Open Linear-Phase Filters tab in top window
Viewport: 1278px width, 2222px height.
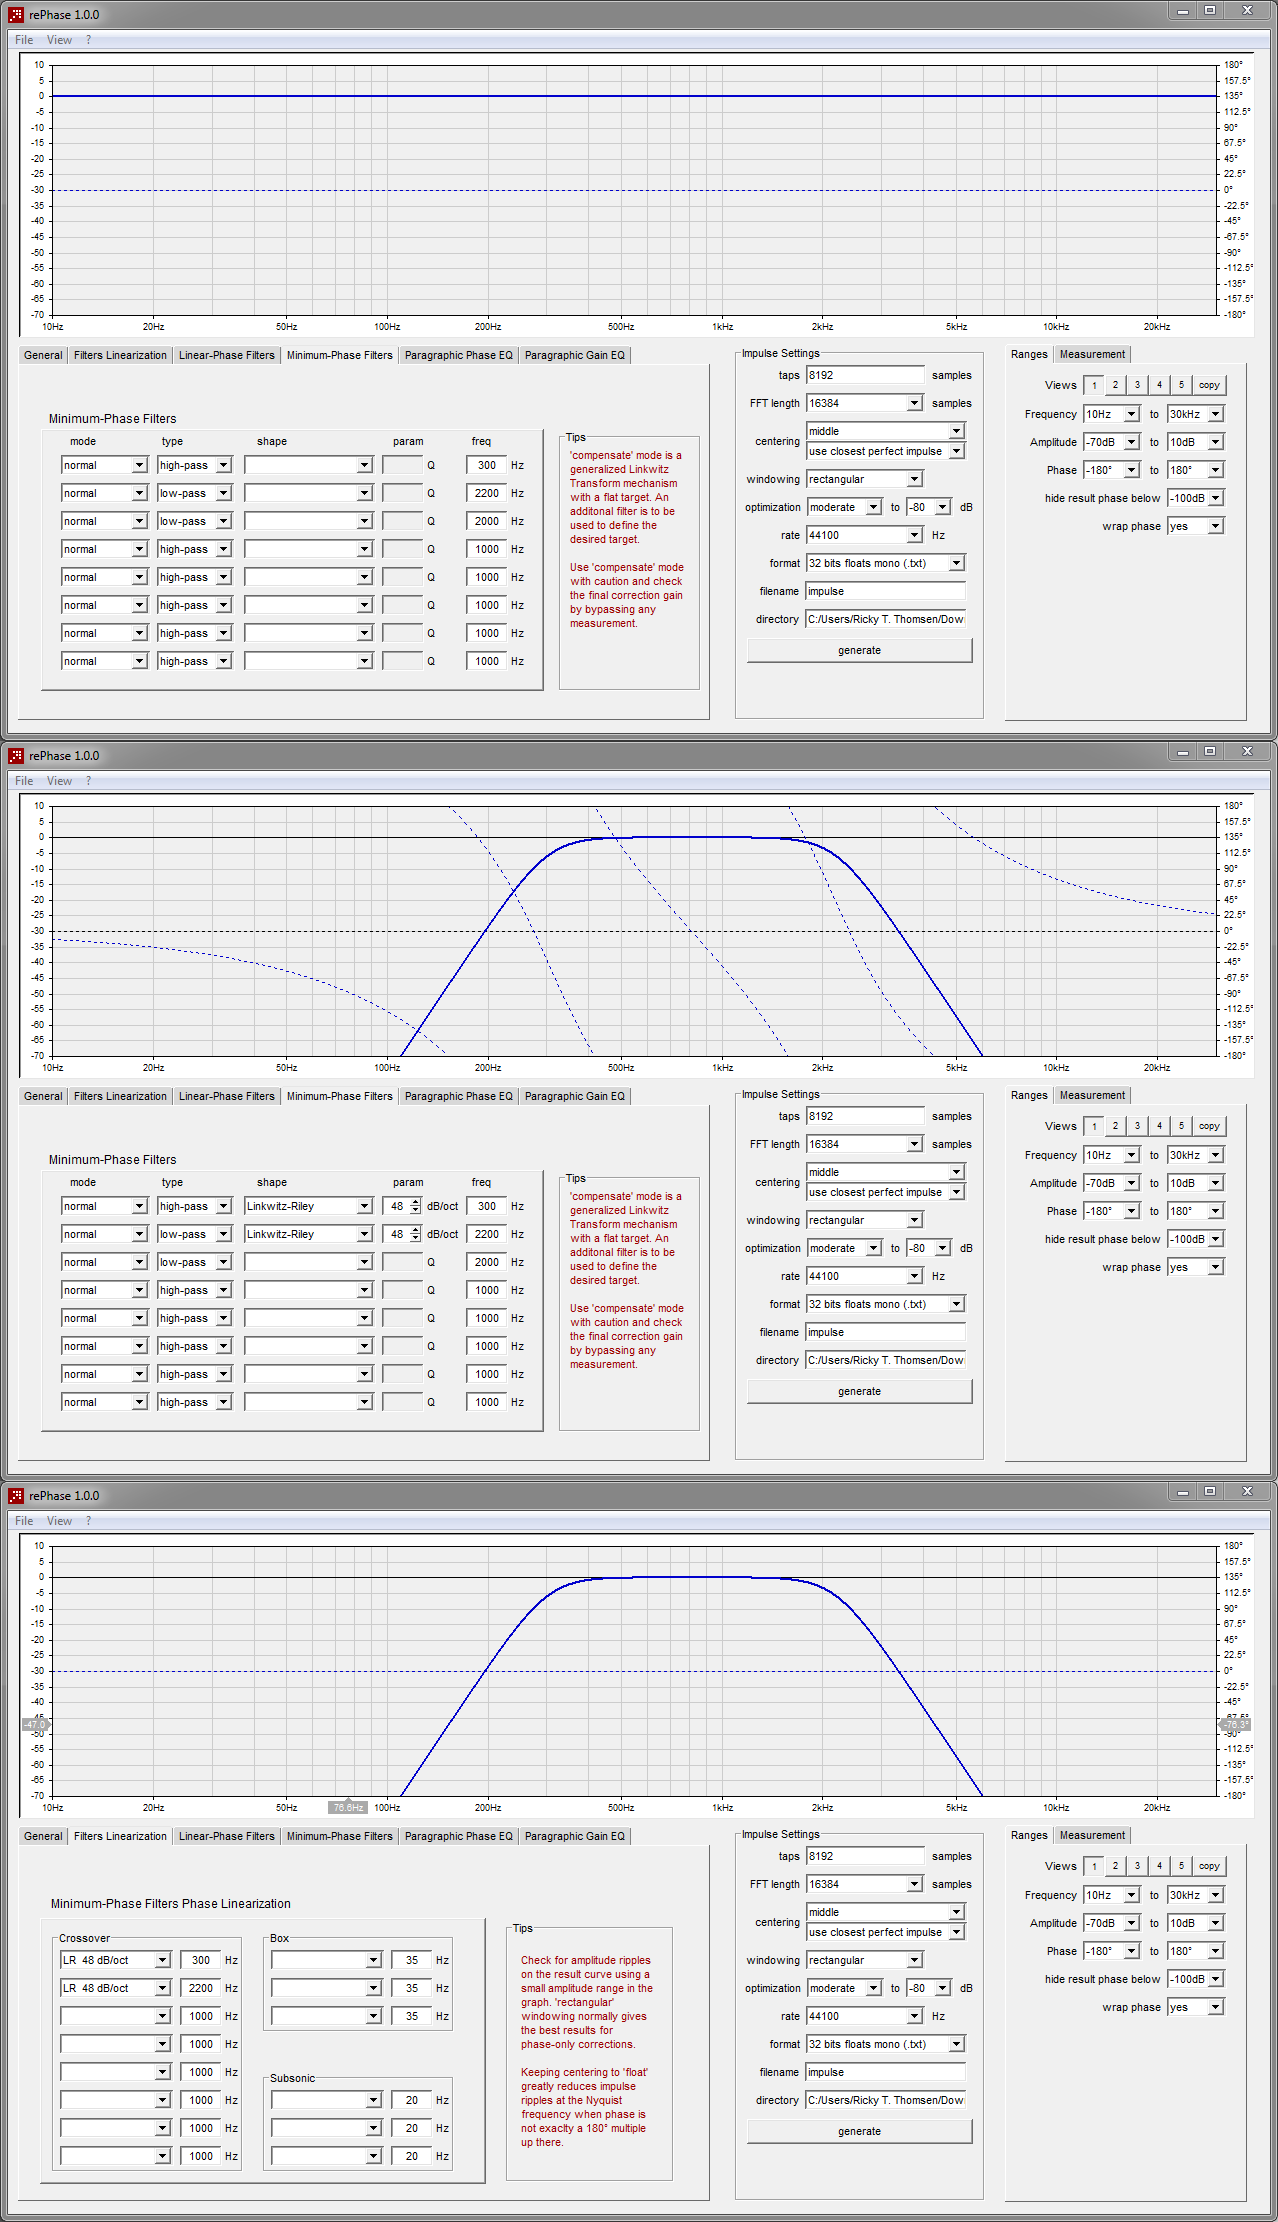(x=226, y=355)
